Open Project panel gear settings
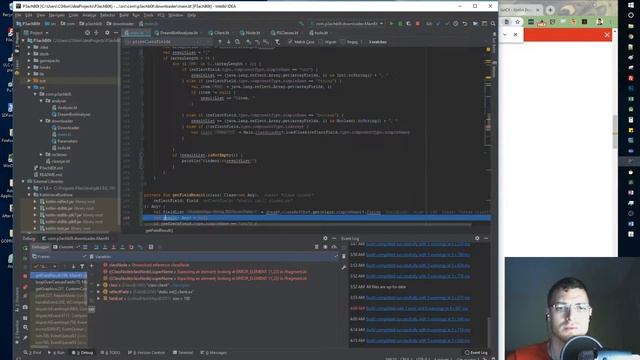Image resolution: width=640 pixels, height=360 pixels. click(107, 33)
